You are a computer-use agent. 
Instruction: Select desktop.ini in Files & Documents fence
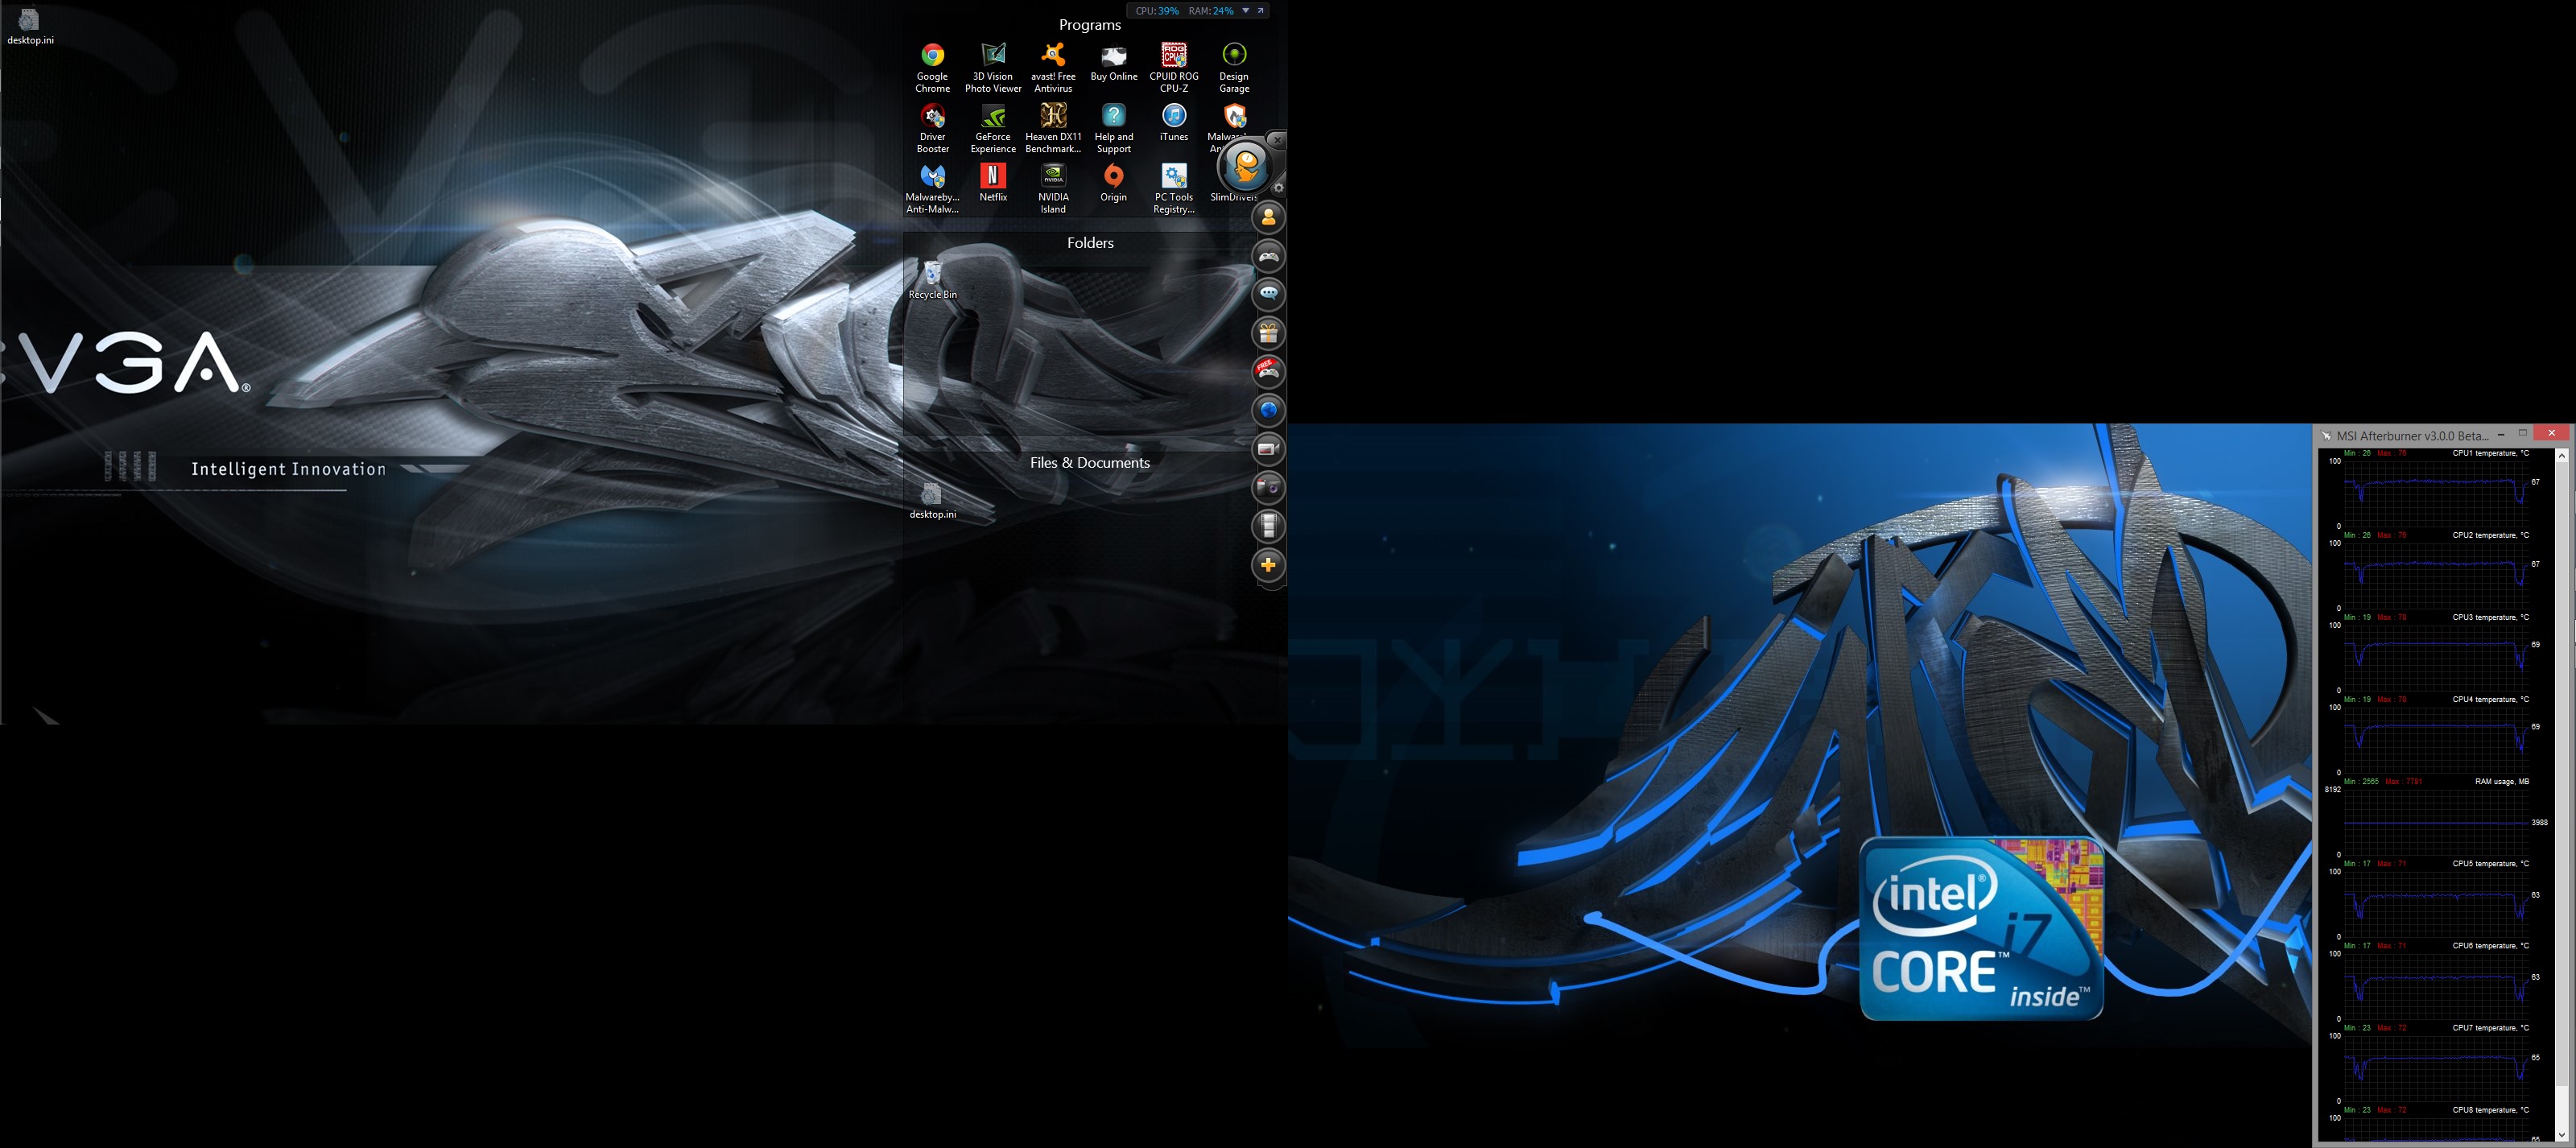pos(932,500)
